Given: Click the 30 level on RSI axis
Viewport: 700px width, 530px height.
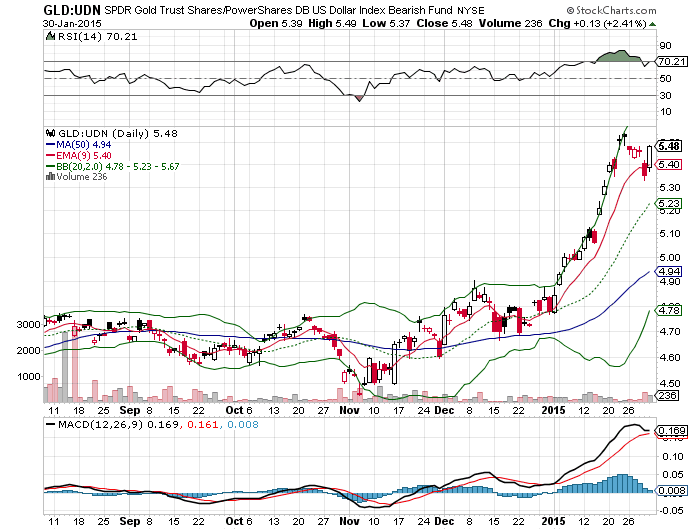Looking at the screenshot, I should tap(665, 95).
